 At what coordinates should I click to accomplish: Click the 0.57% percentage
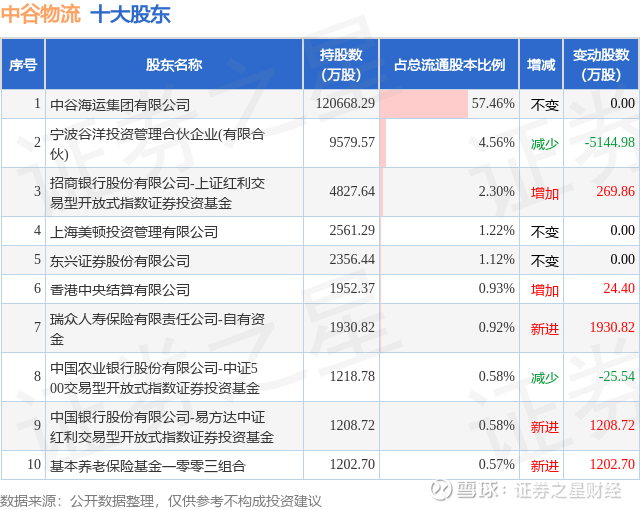click(x=496, y=464)
